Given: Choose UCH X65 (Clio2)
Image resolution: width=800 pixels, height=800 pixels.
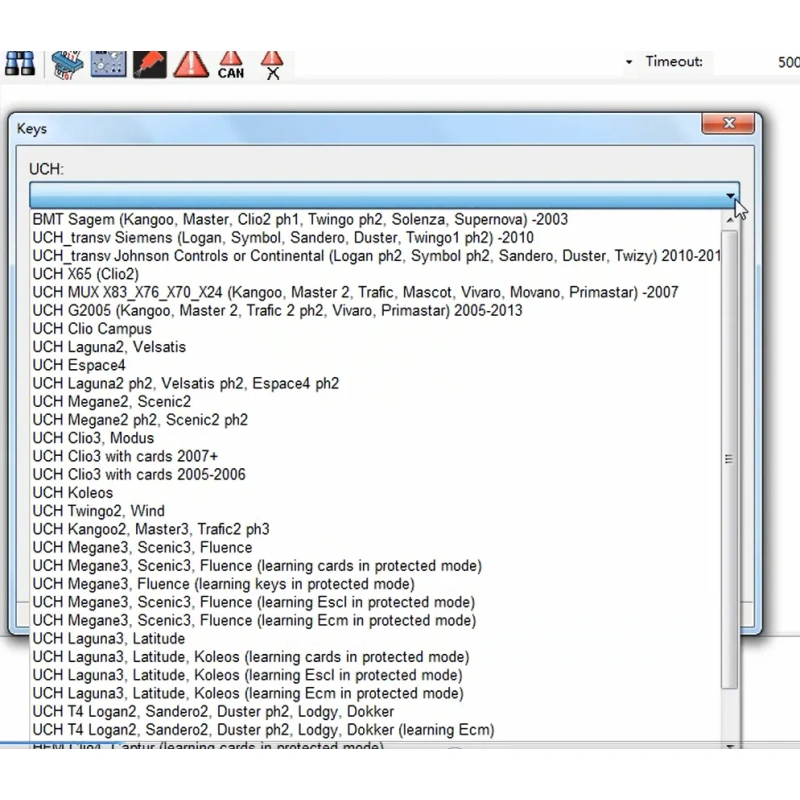Looking at the screenshot, I should [x=376, y=274].
